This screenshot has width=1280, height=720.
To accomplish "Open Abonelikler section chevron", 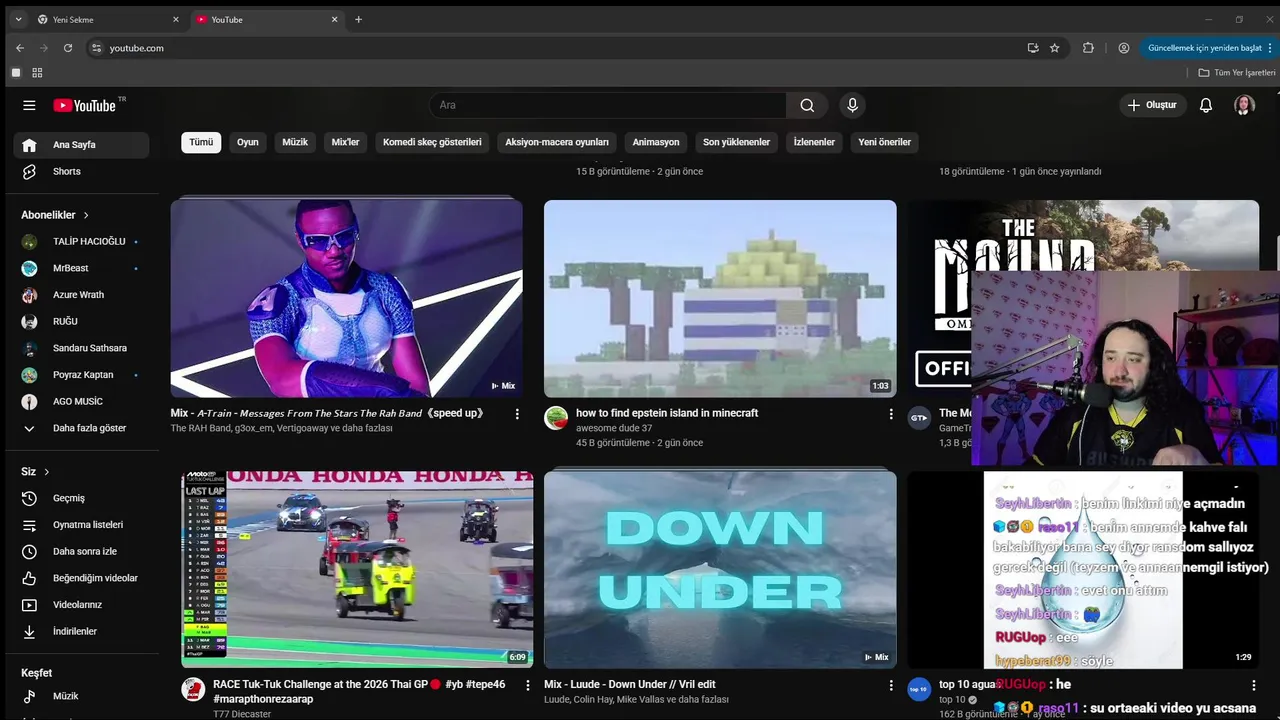I will coord(86,215).
